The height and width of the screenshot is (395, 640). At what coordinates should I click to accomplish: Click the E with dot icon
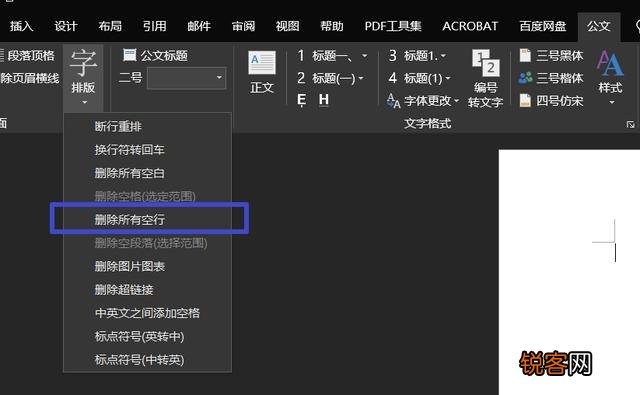pos(302,100)
